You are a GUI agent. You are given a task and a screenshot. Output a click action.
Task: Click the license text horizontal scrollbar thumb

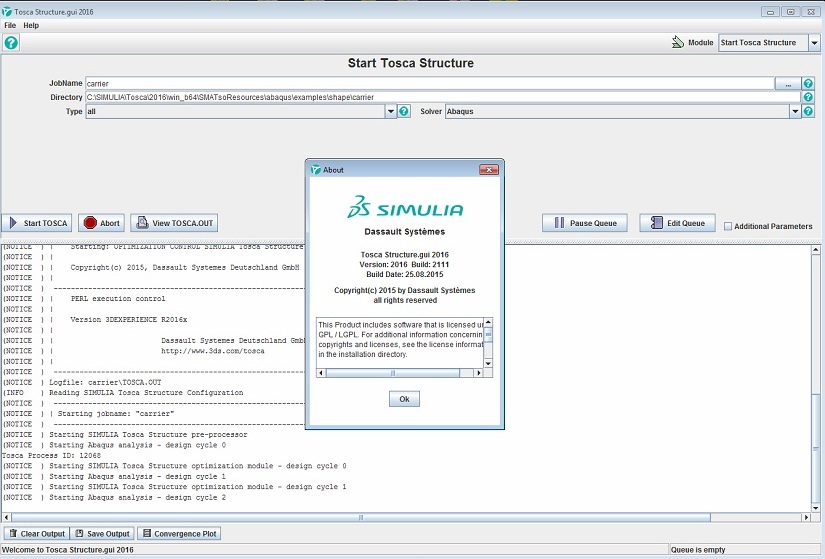393,373
